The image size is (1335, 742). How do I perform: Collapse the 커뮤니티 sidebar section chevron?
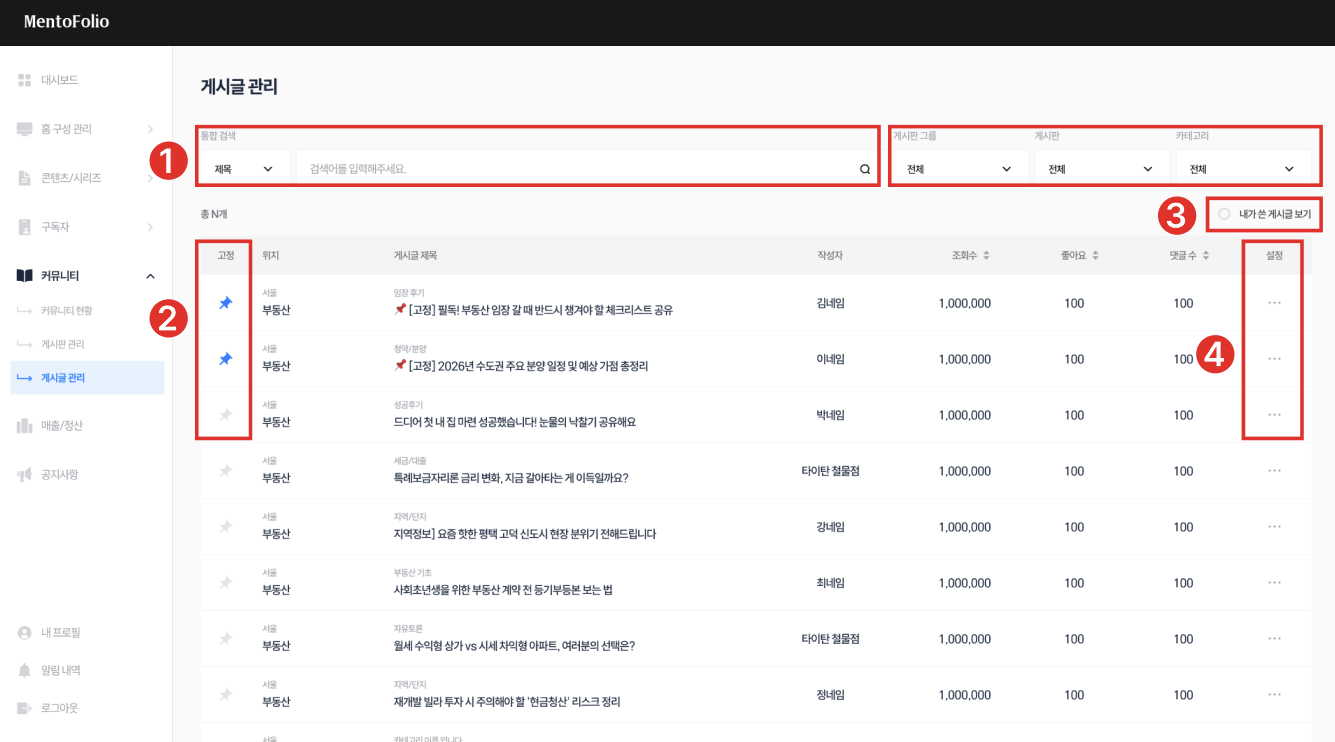(x=150, y=276)
